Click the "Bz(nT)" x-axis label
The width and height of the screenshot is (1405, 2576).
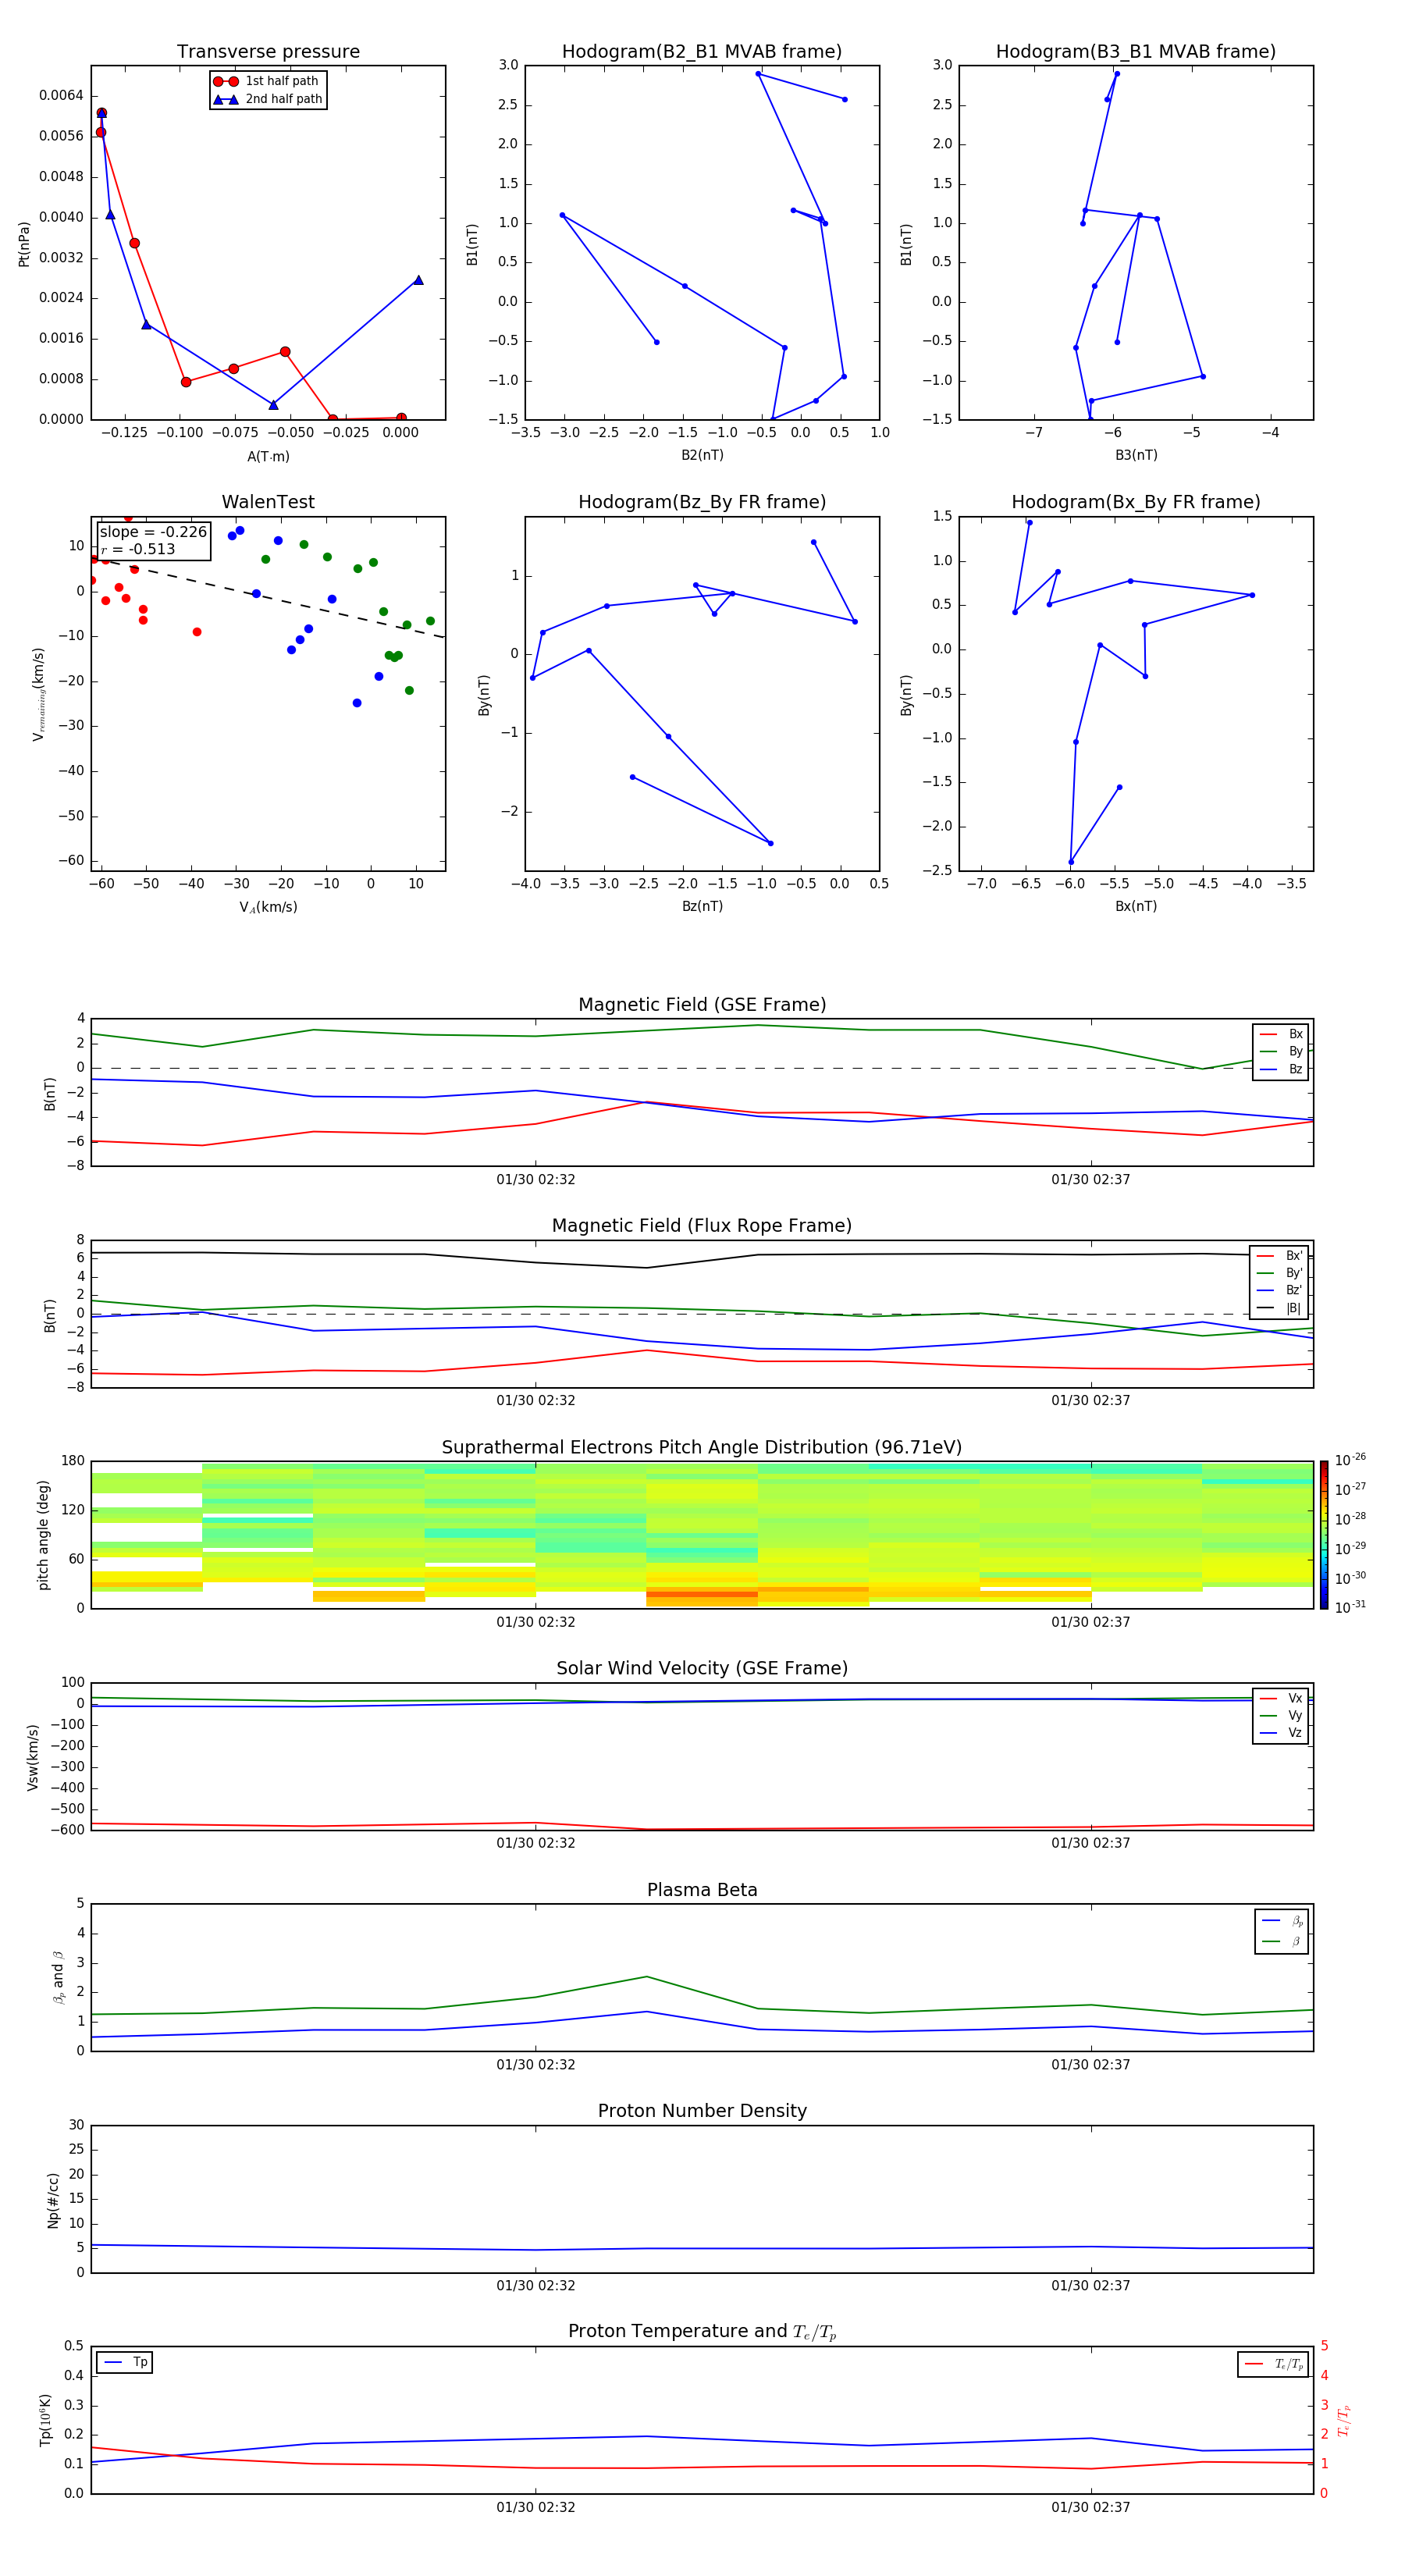tap(702, 906)
